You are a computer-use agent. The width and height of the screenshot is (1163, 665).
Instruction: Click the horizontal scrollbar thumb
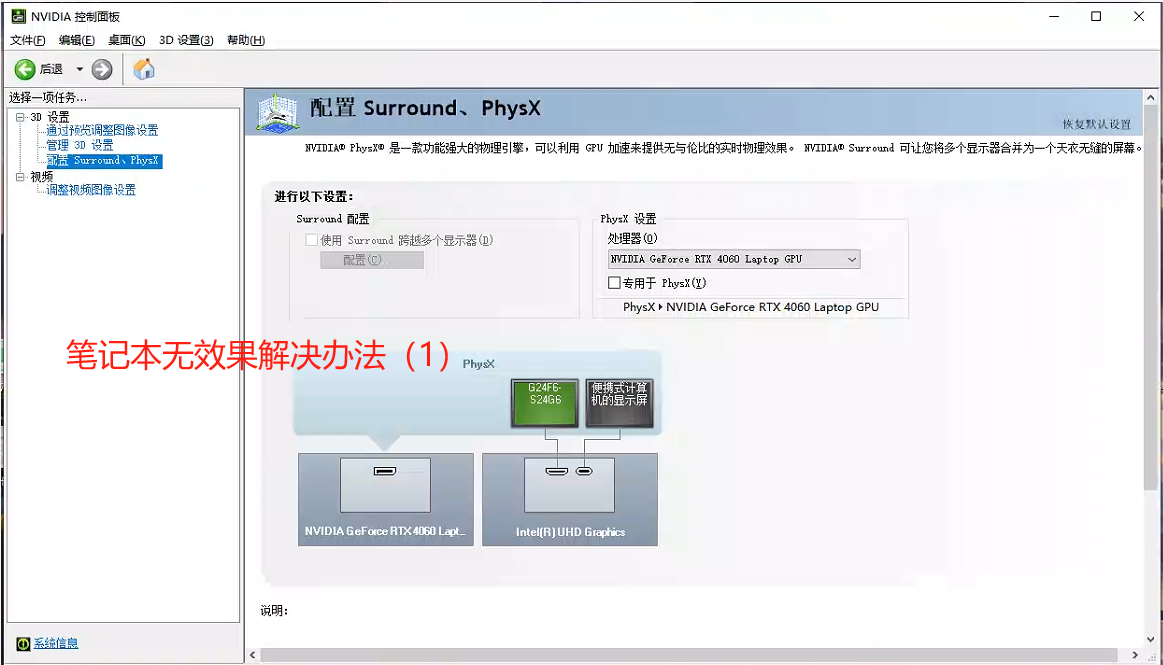tap(689, 655)
